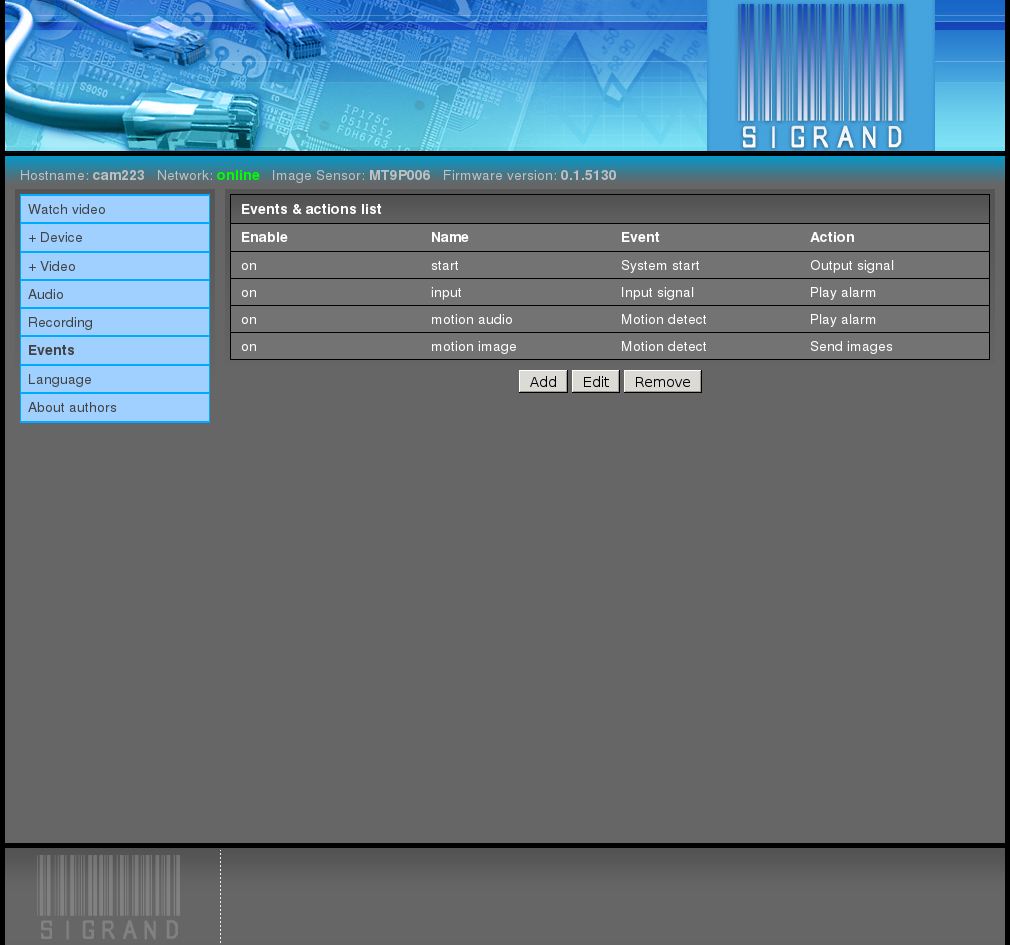Screen dimensions: 1010x945
Task: Click 'Motion detect' in the motion image row
Action: pos(663,347)
